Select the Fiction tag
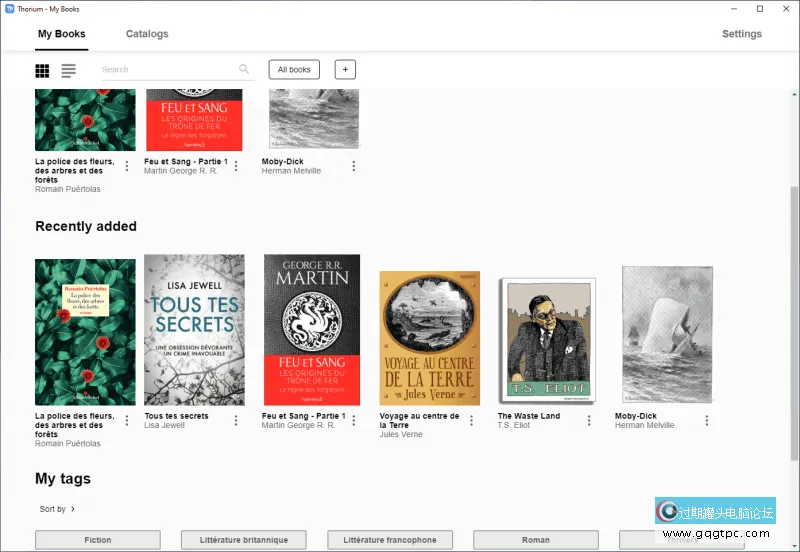Image resolution: width=800 pixels, height=552 pixels. 98,540
